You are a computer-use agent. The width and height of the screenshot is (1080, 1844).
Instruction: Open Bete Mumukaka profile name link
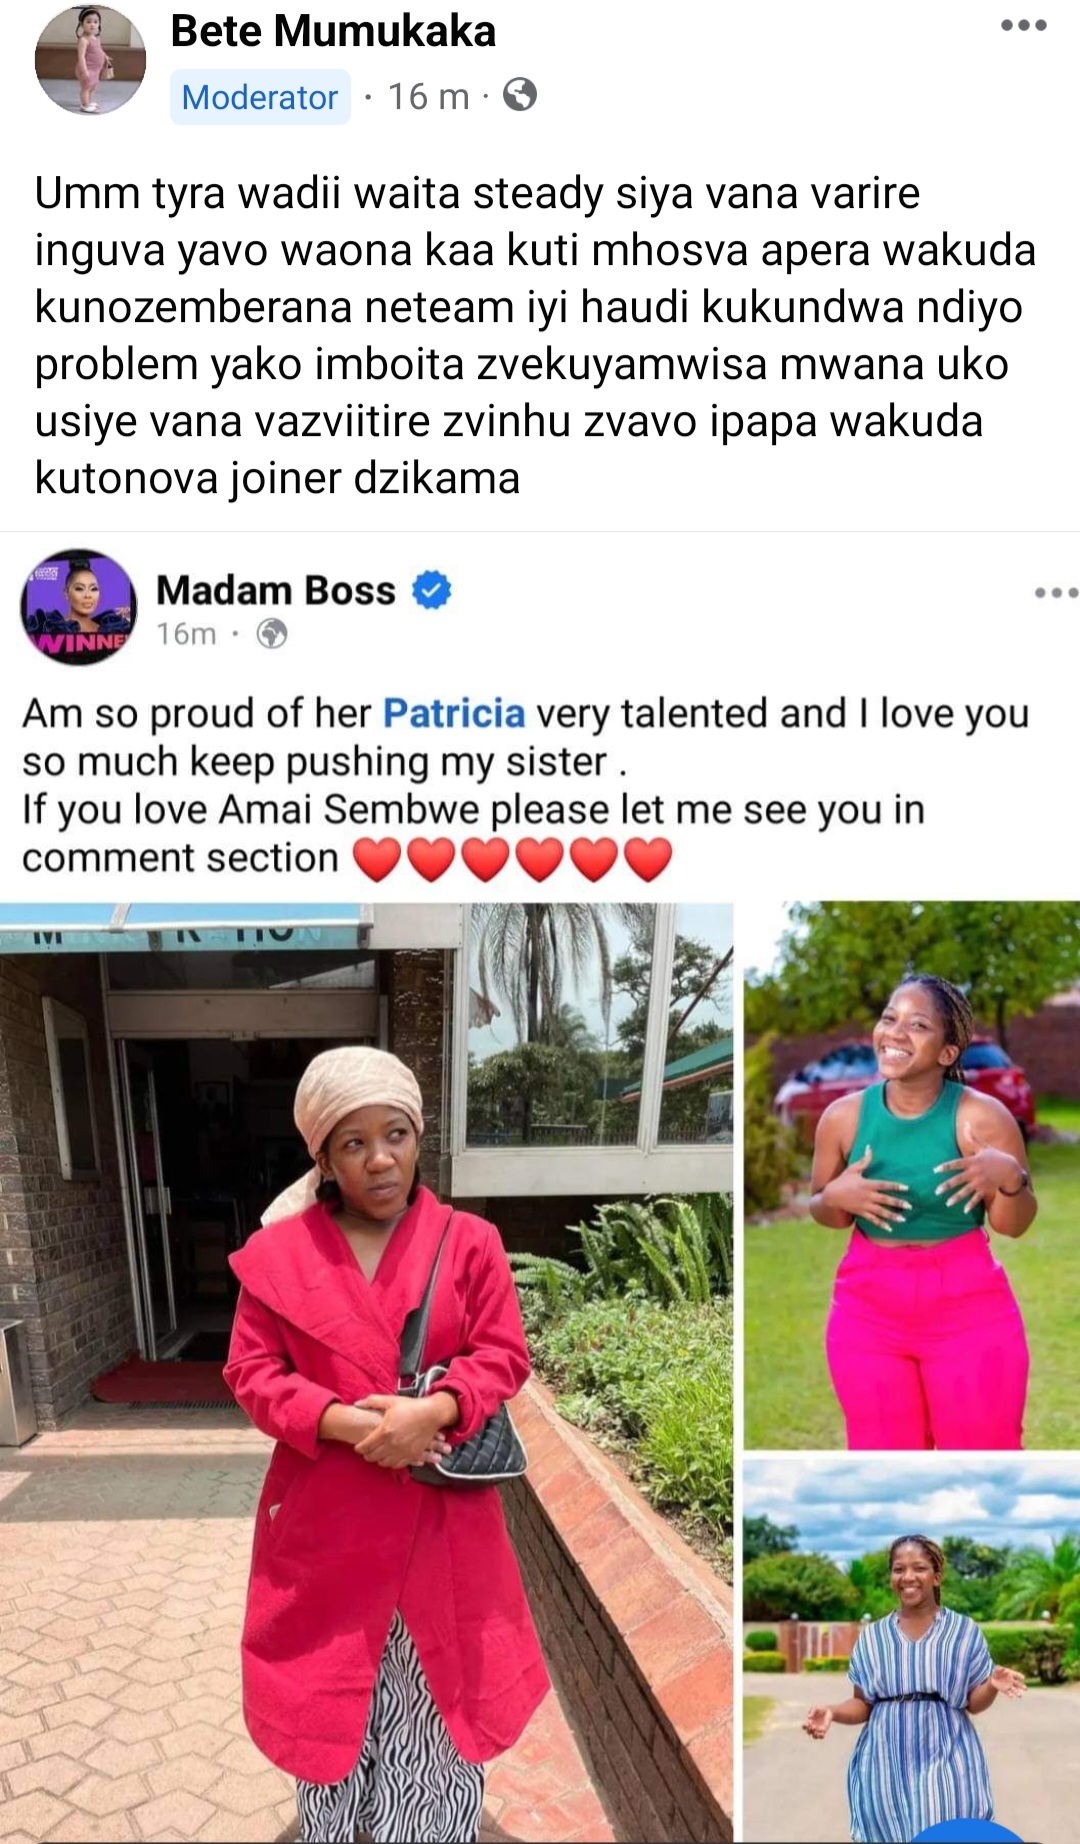333,31
